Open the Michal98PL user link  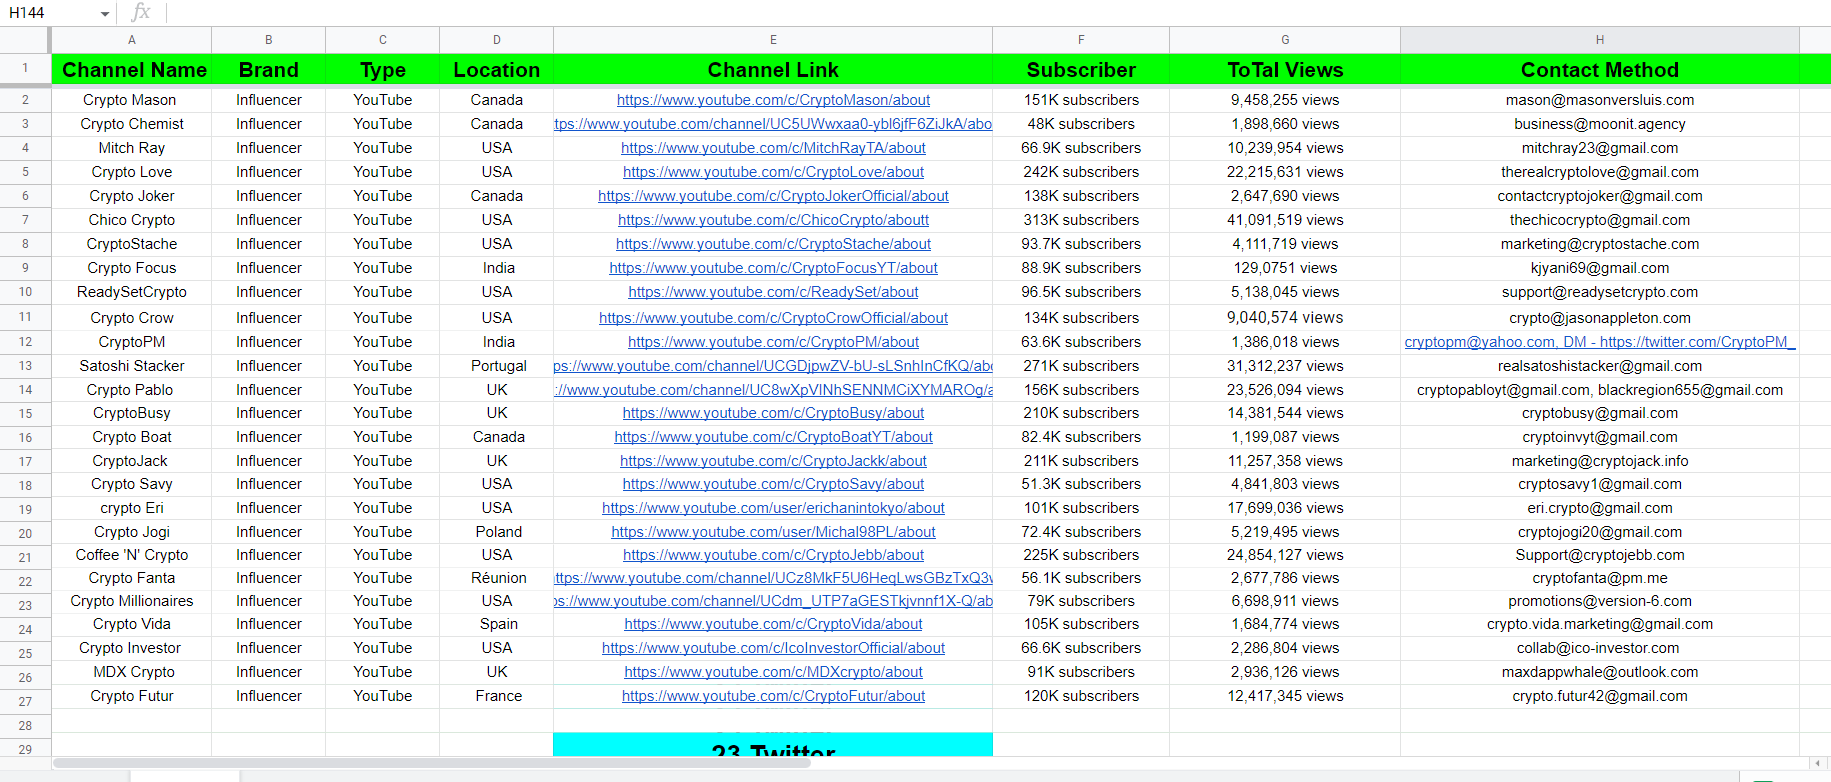773,532
